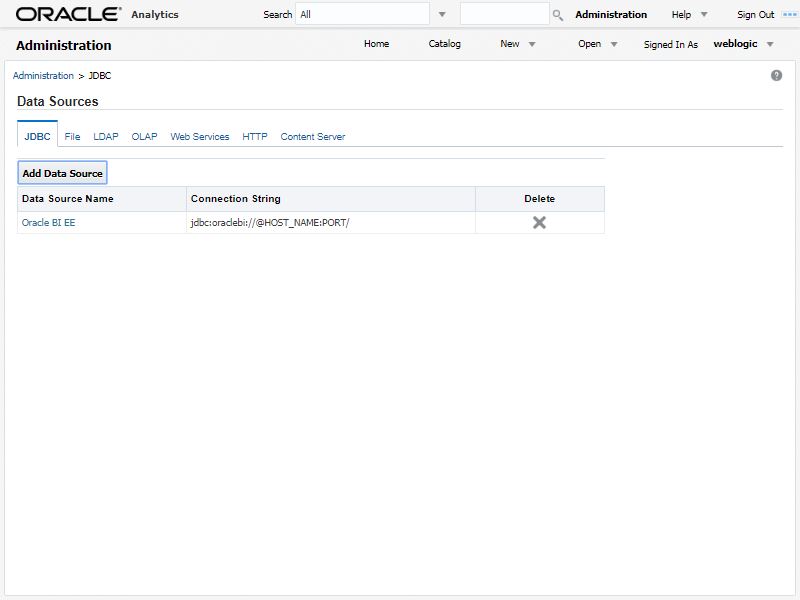Click the Open menu label
This screenshot has width=800, height=600.
coord(589,44)
